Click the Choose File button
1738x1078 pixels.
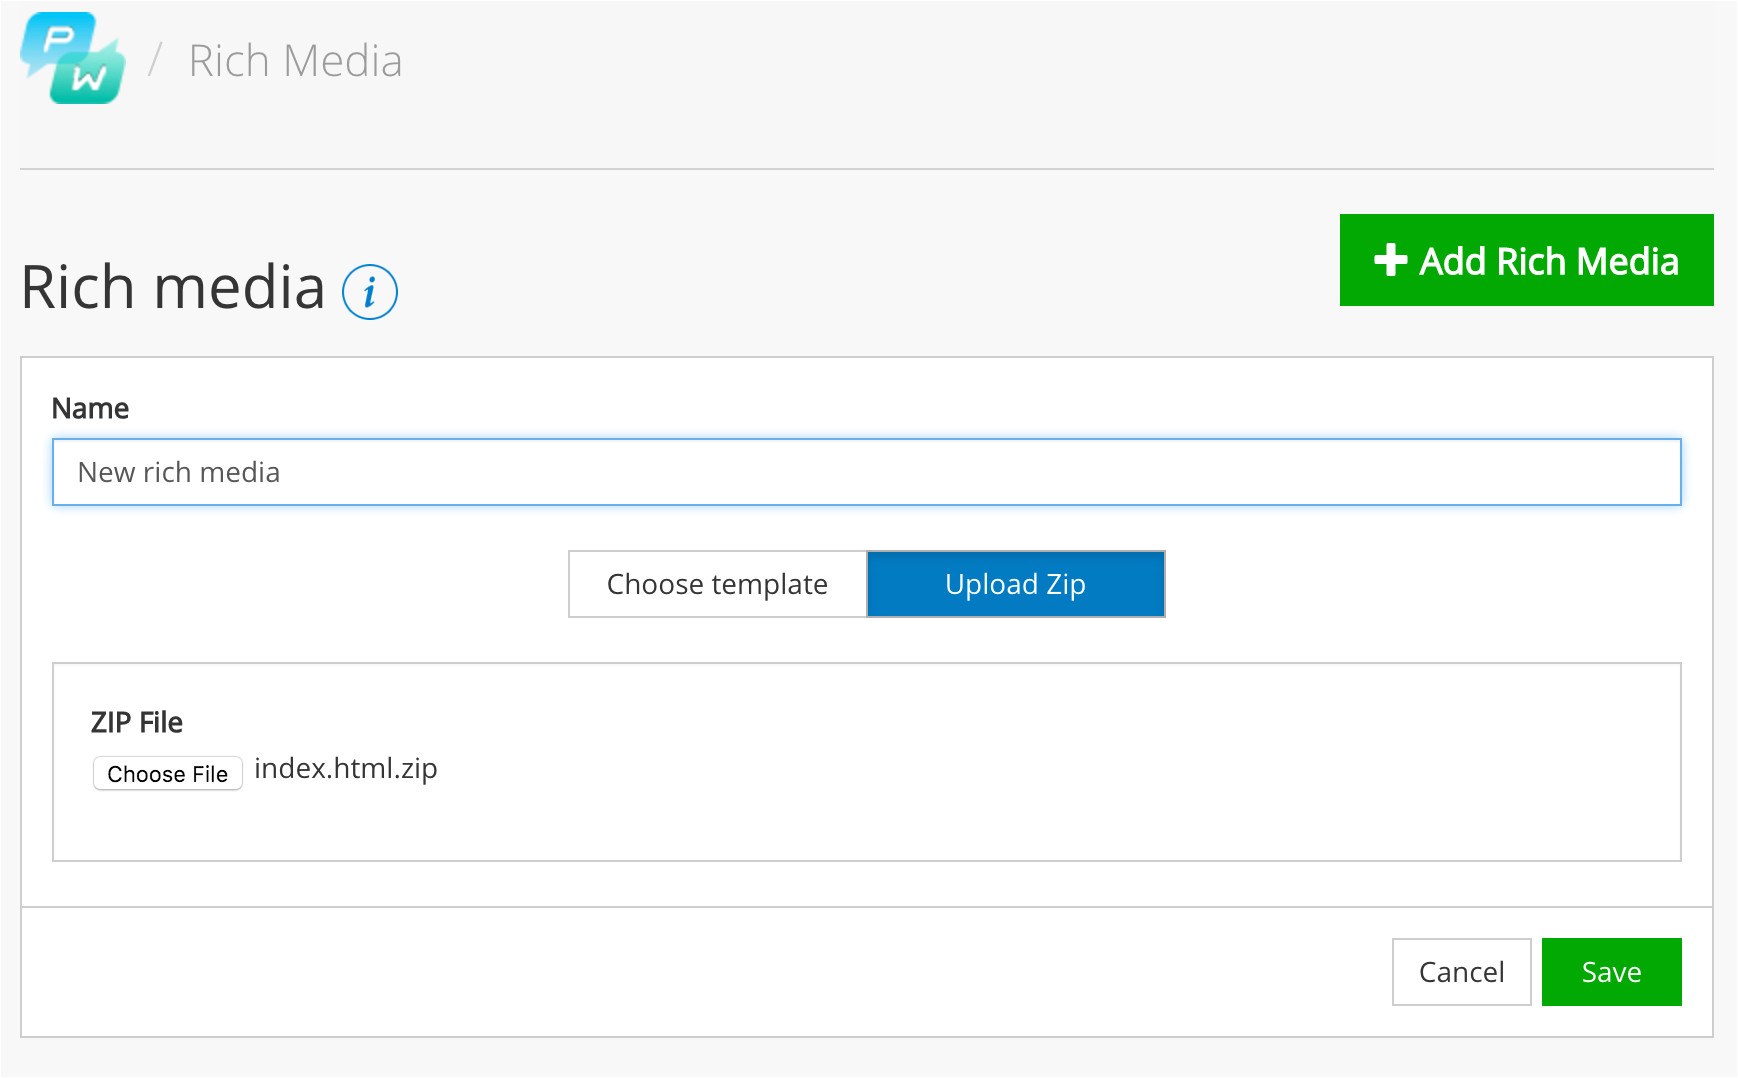pos(167,774)
